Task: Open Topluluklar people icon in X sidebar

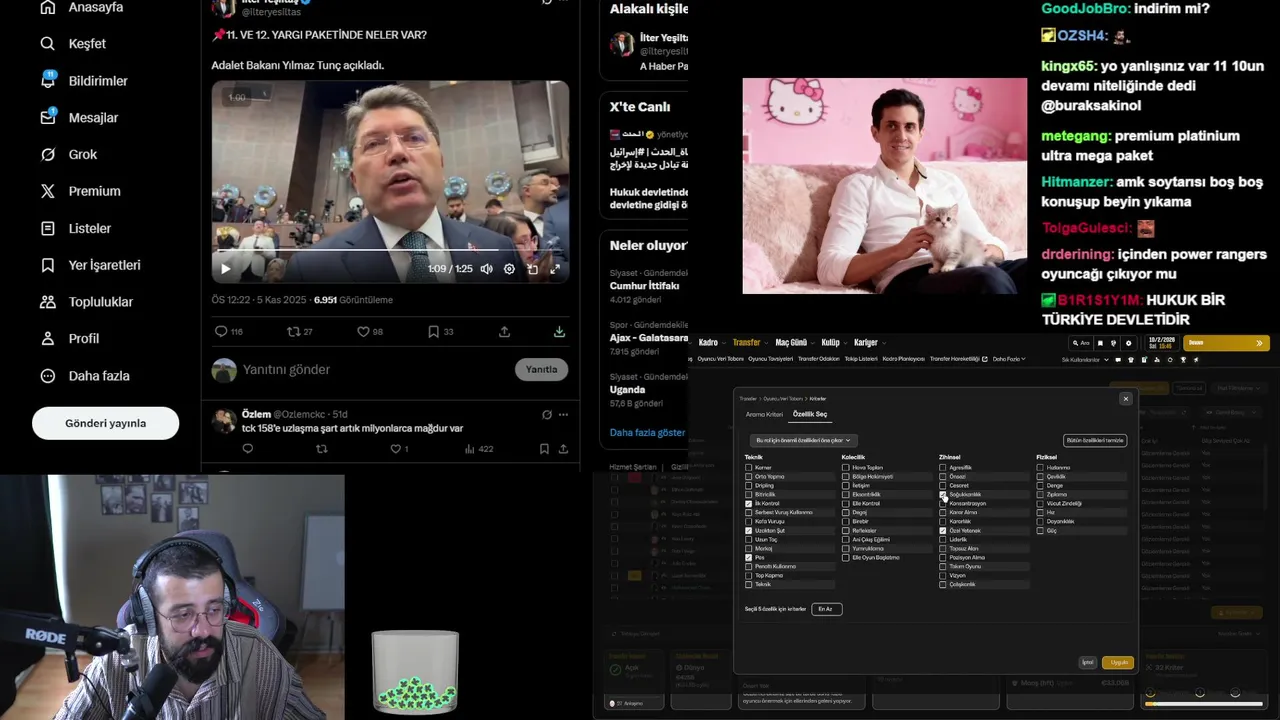Action: [x=47, y=302]
